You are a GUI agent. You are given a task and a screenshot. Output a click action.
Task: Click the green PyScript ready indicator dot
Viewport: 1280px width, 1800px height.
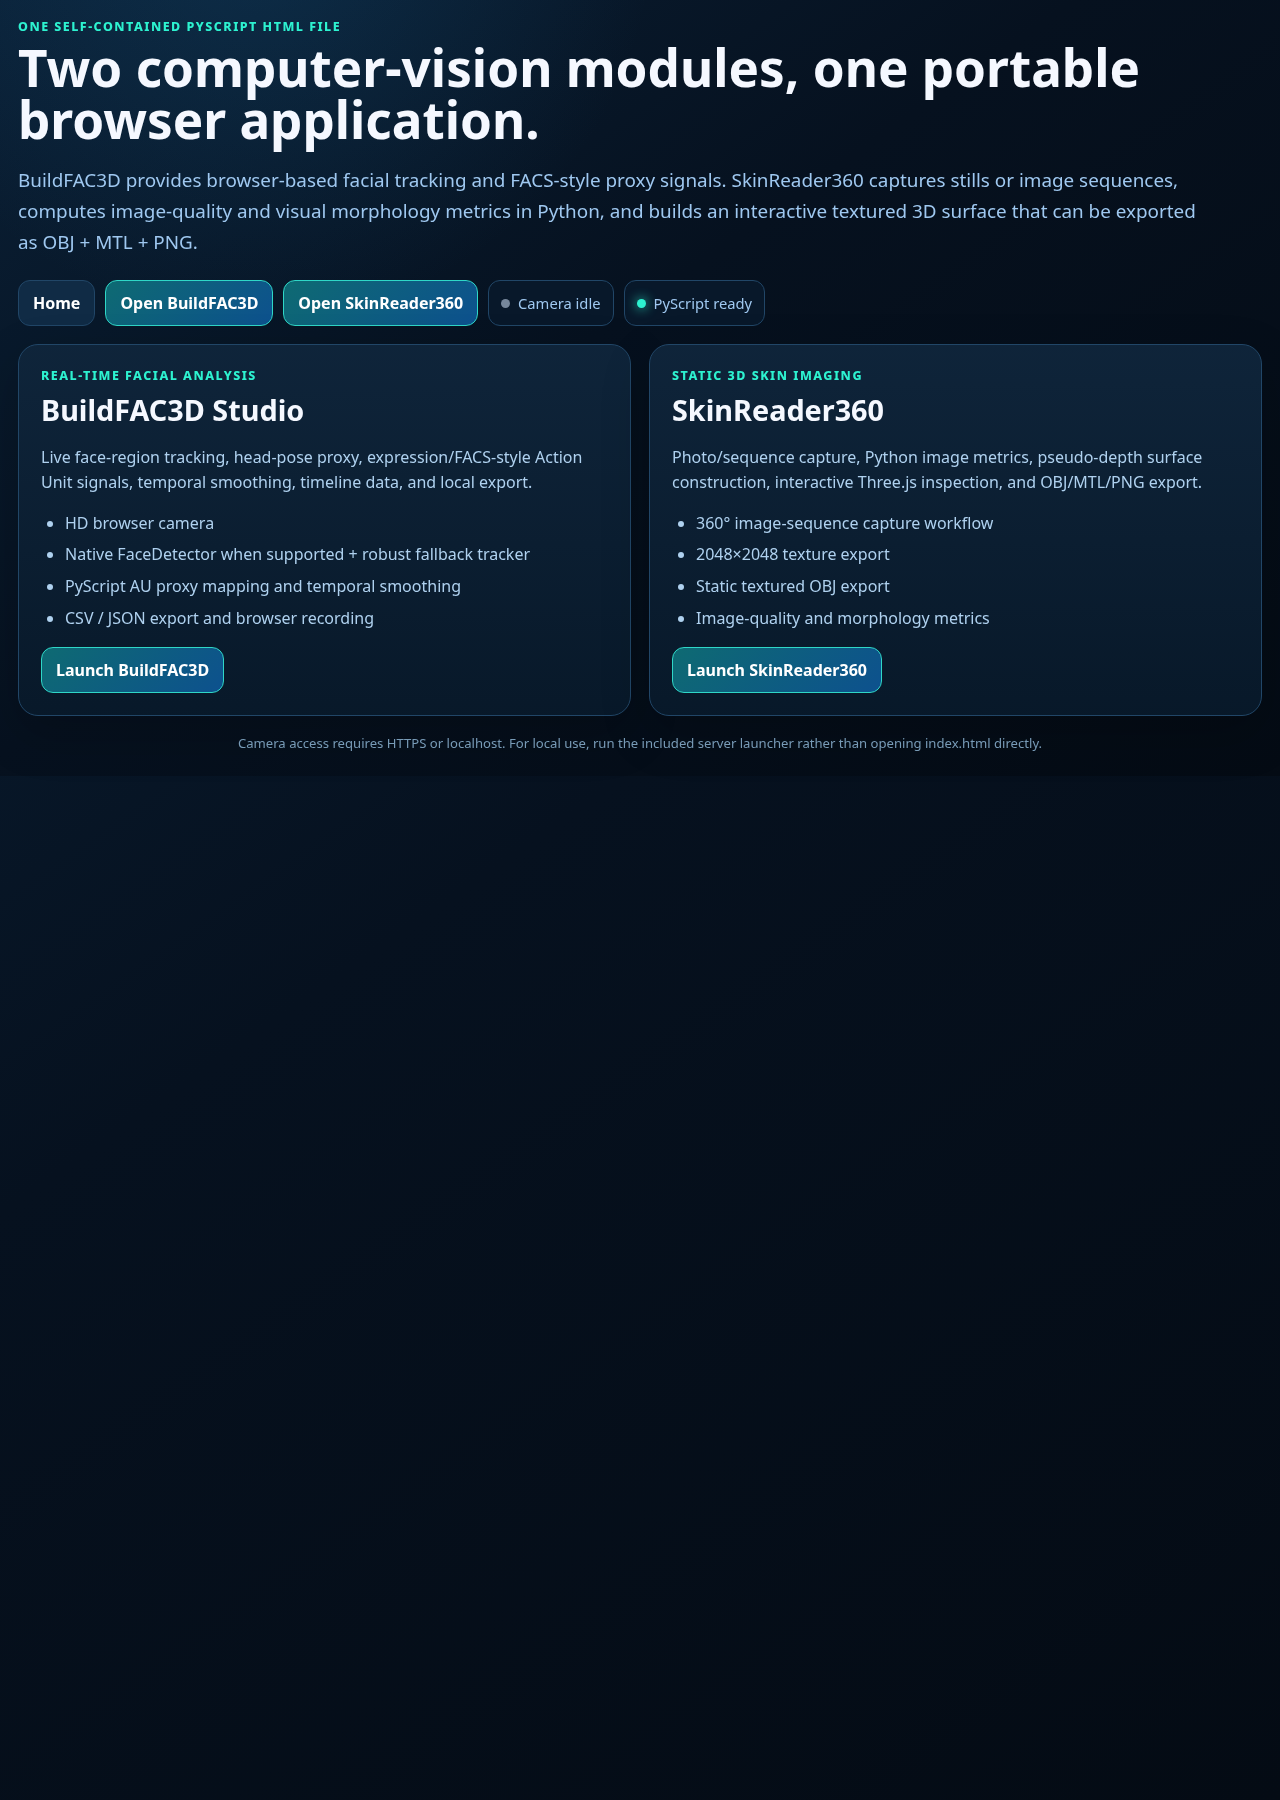pyautogui.click(x=641, y=303)
